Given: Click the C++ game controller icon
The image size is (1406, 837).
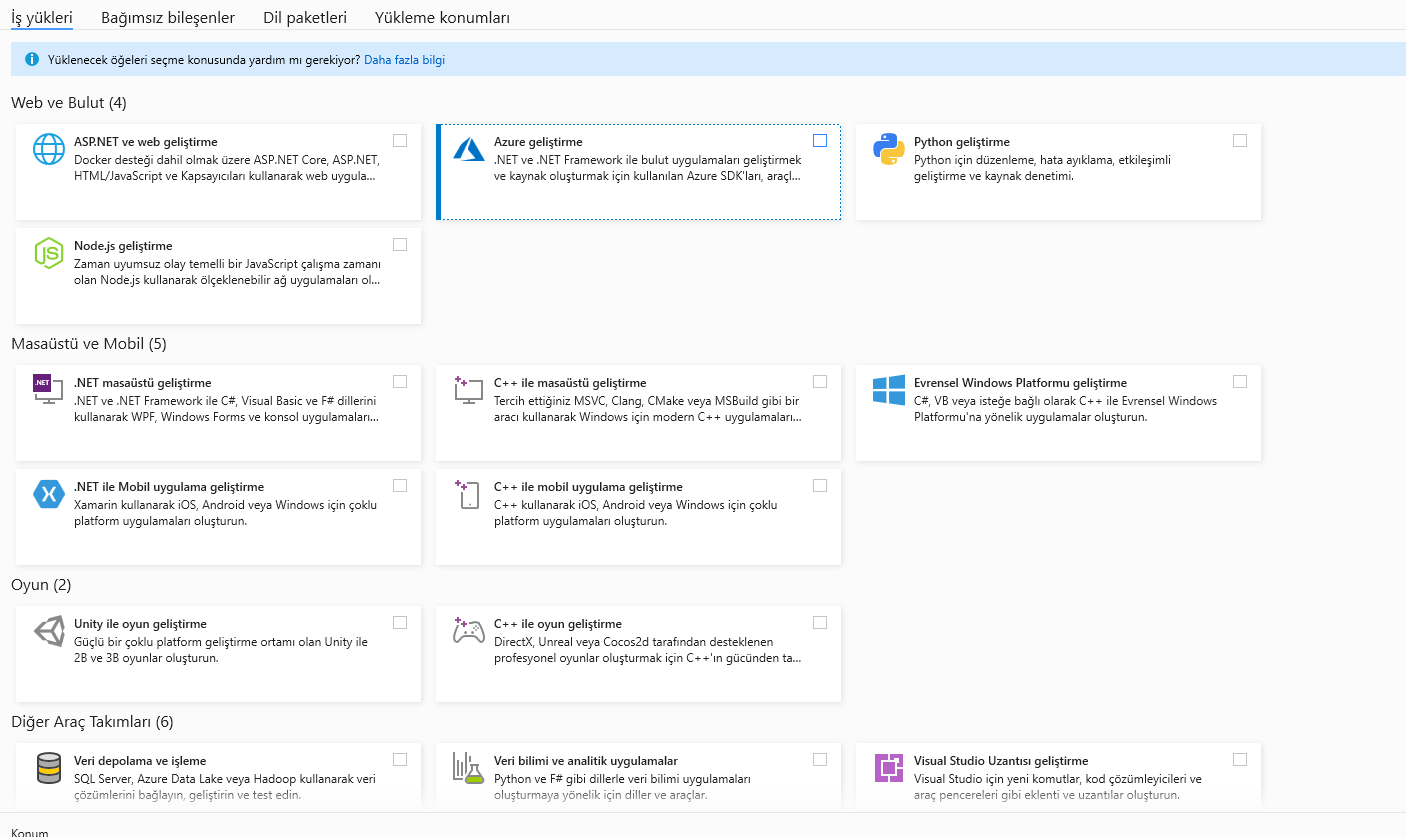Looking at the screenshot, I should 469,631.
